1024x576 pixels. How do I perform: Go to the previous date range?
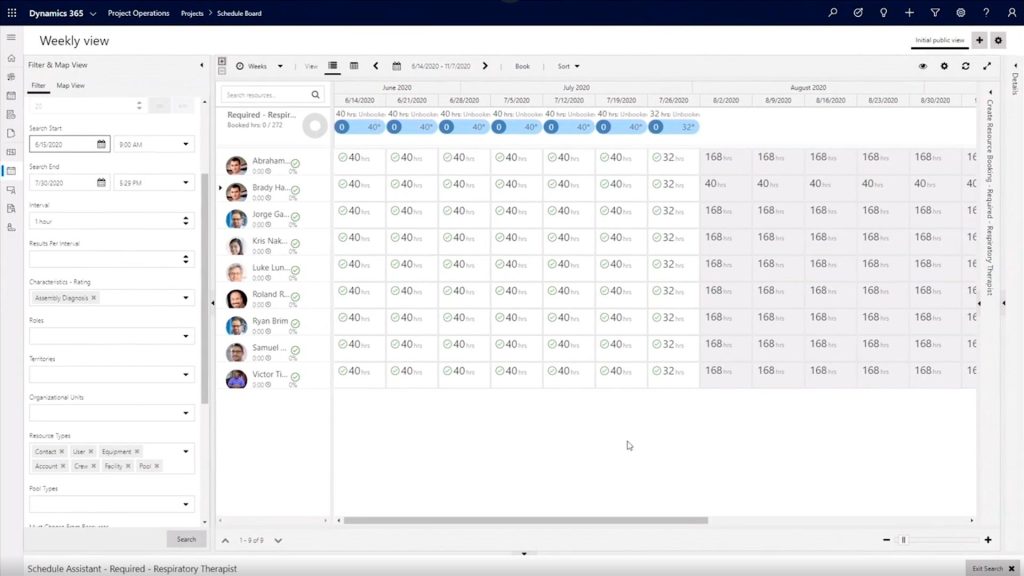(x=376, y=66)
